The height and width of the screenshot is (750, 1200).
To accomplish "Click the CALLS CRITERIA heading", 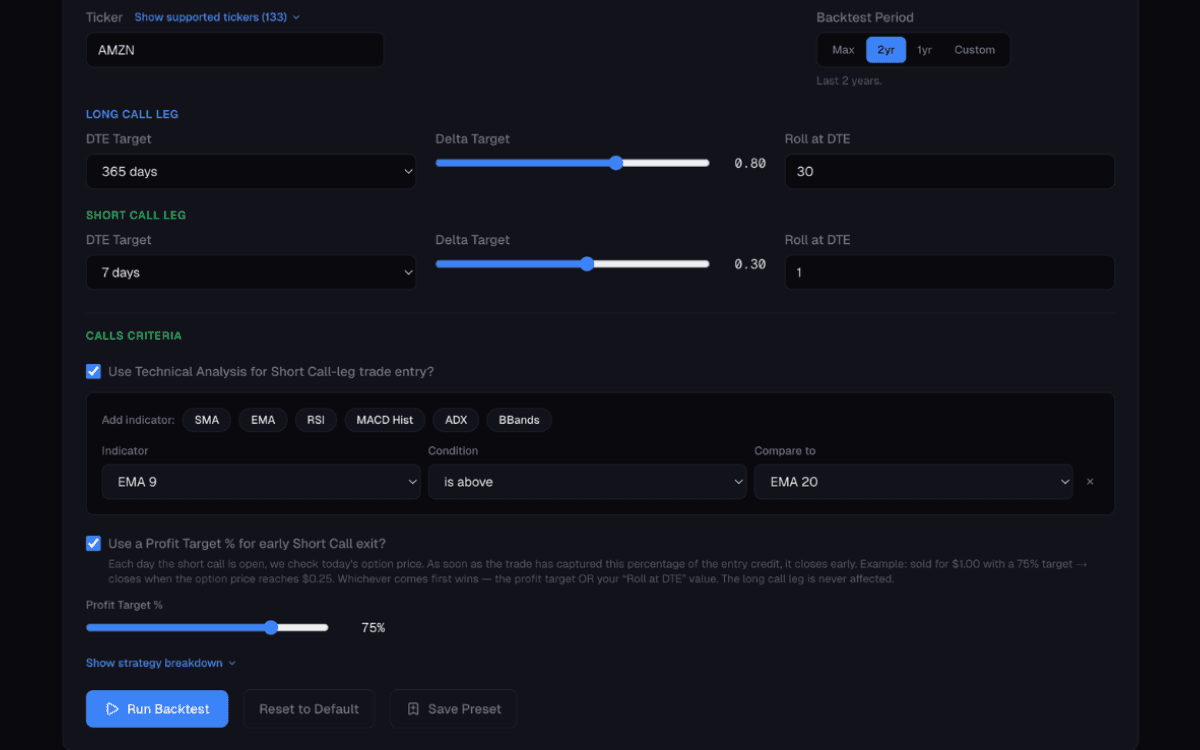I will point(134,336).
